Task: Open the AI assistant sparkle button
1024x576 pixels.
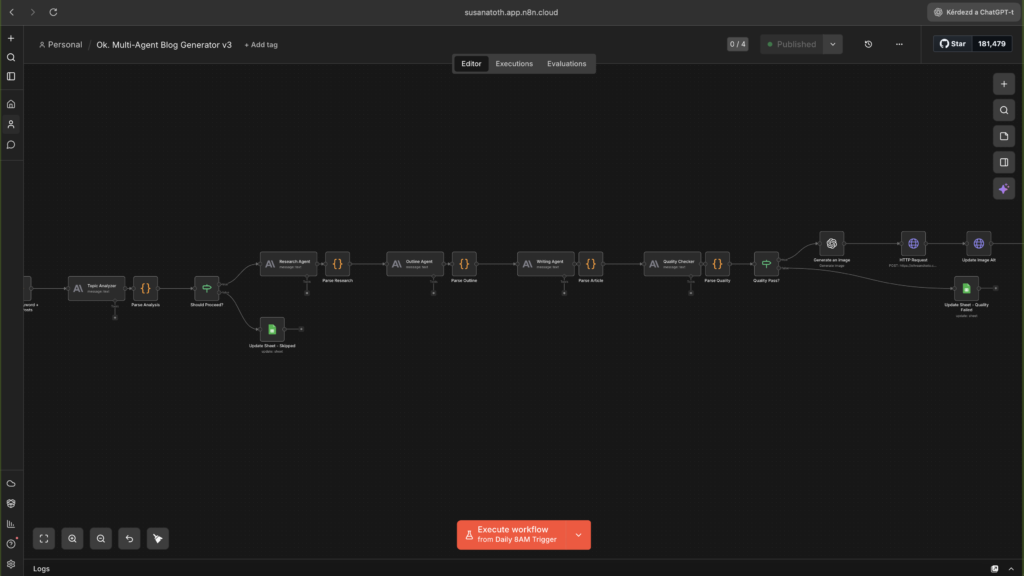Action: (1004, 188)
